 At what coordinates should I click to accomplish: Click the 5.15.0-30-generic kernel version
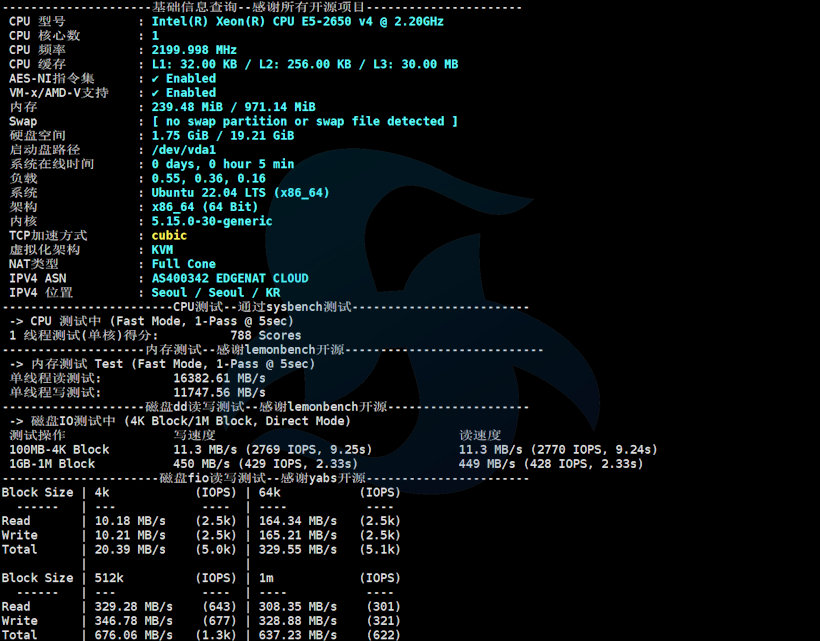pyautogui.click(x=211, y=222)
